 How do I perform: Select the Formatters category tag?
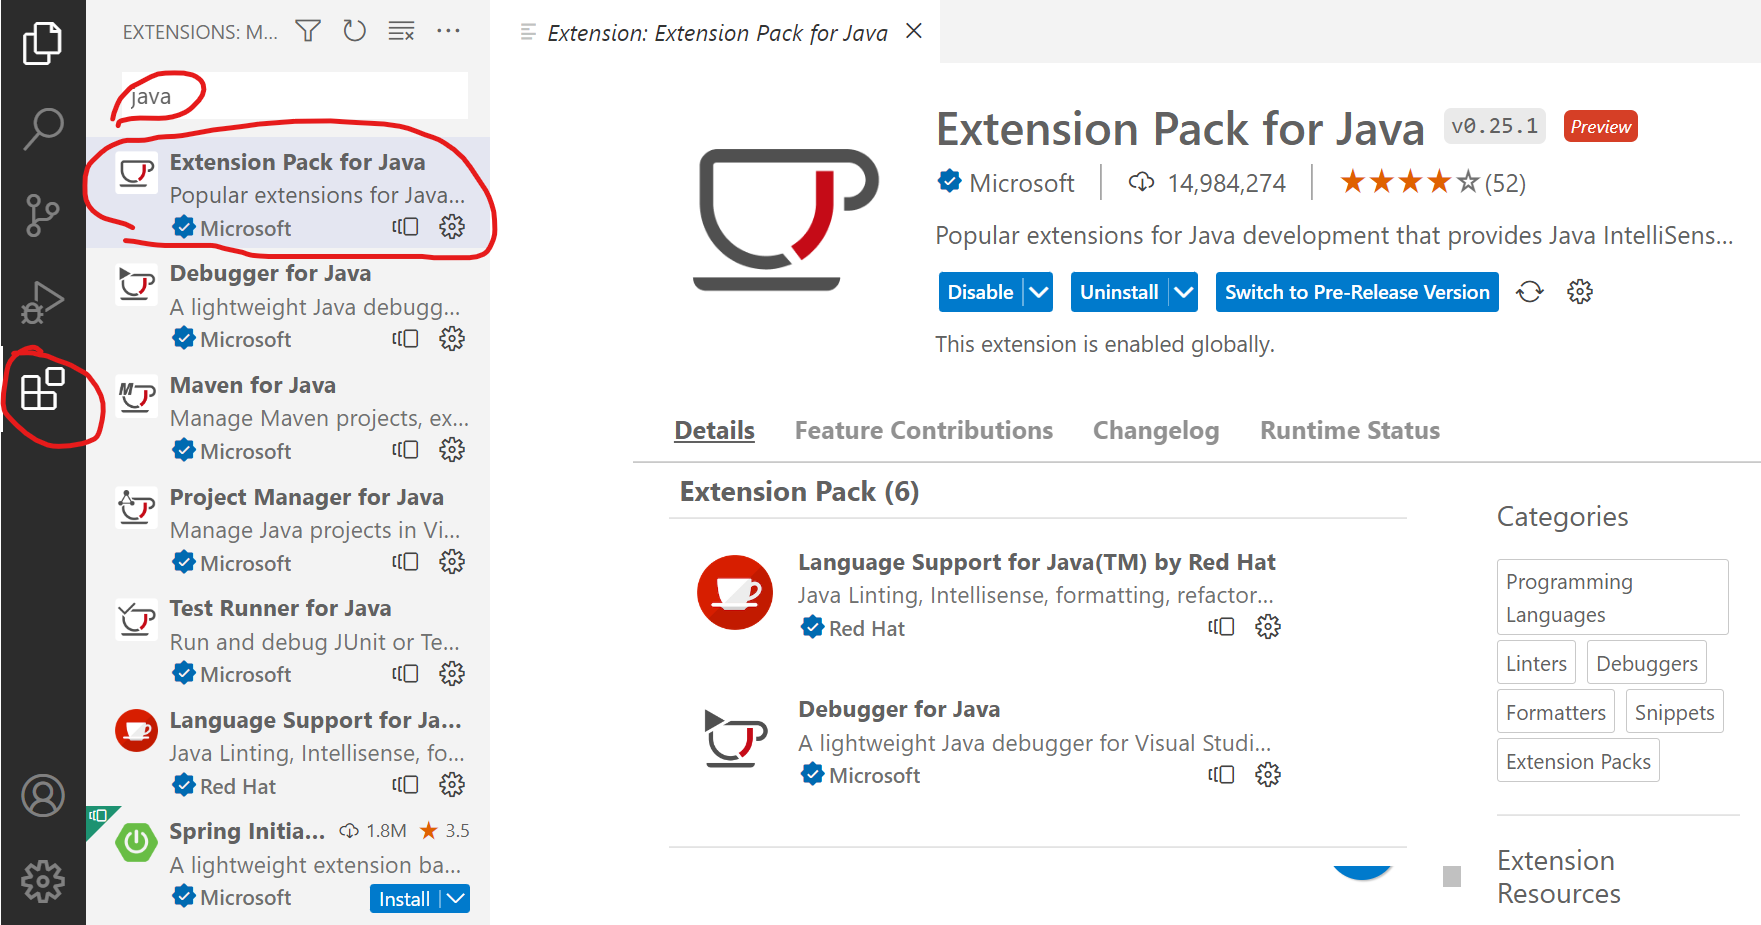click(x=1555, y=712)
